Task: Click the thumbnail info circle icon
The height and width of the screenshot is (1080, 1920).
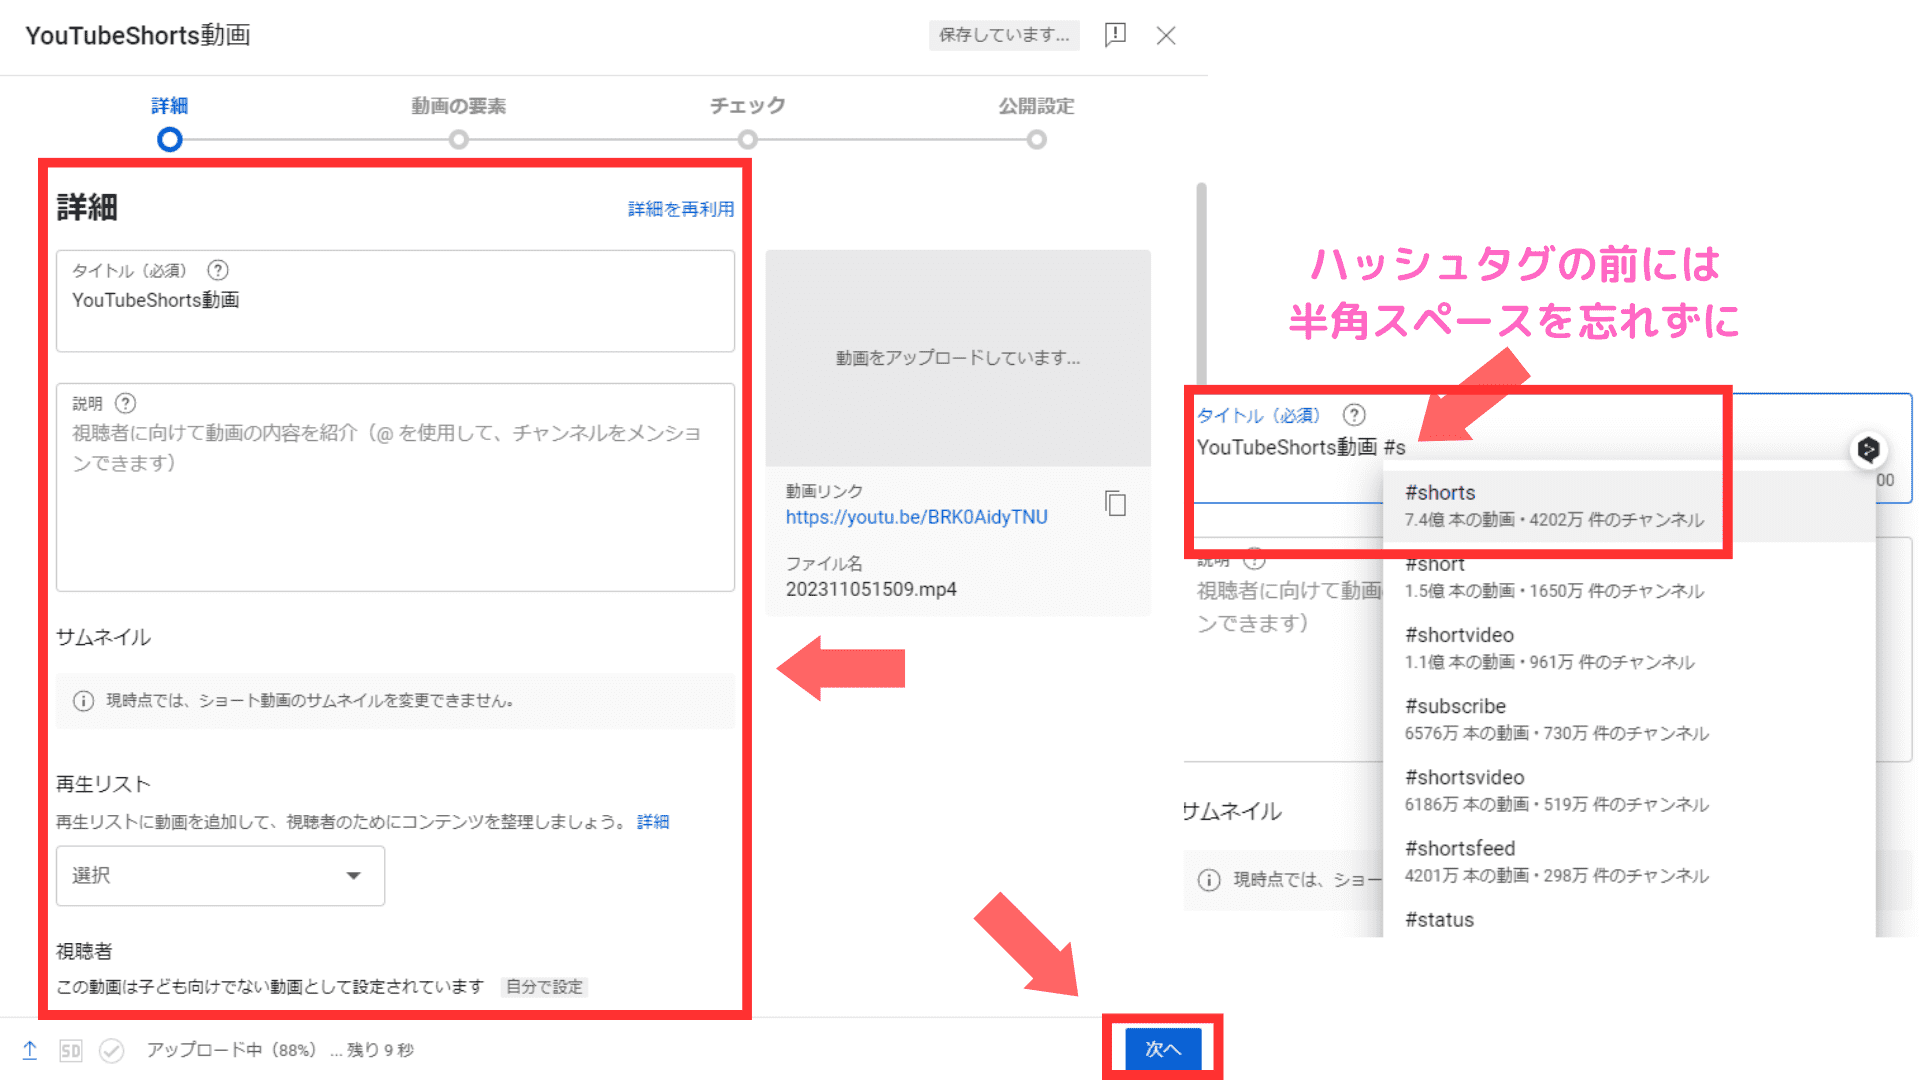Action: [84, 701]
